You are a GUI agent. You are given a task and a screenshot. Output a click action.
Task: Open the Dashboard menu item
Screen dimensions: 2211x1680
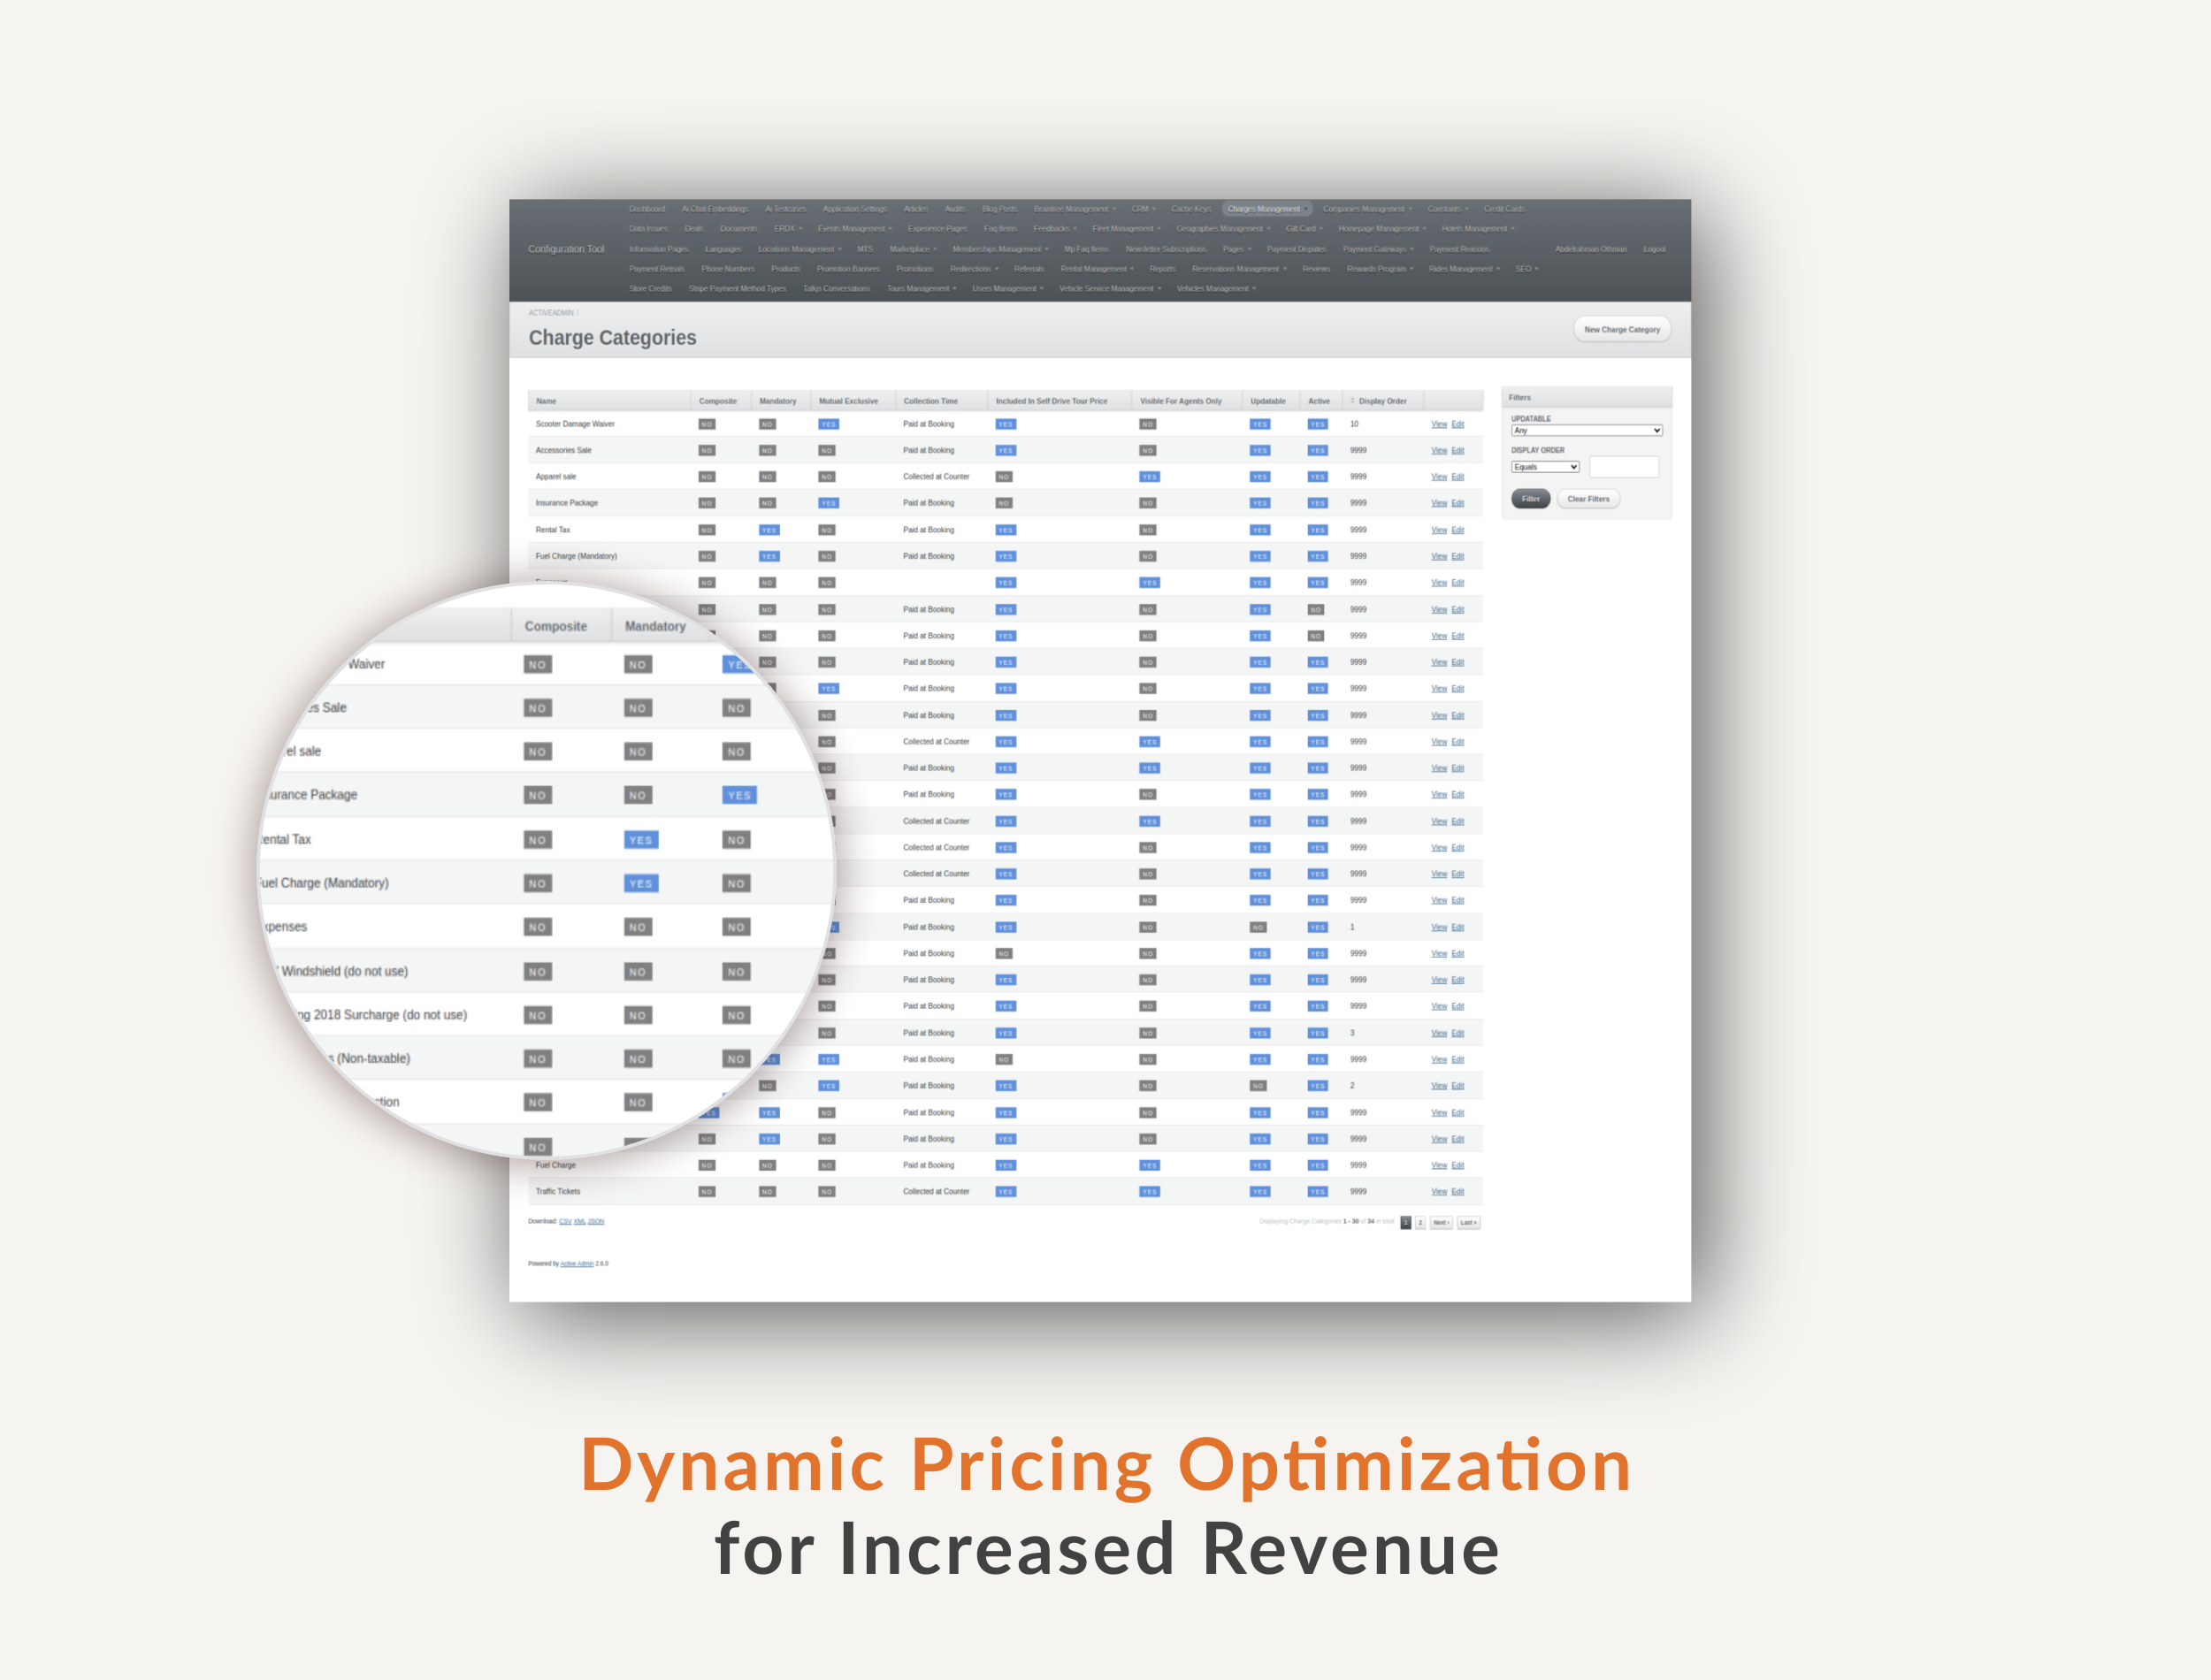point(647,209)
